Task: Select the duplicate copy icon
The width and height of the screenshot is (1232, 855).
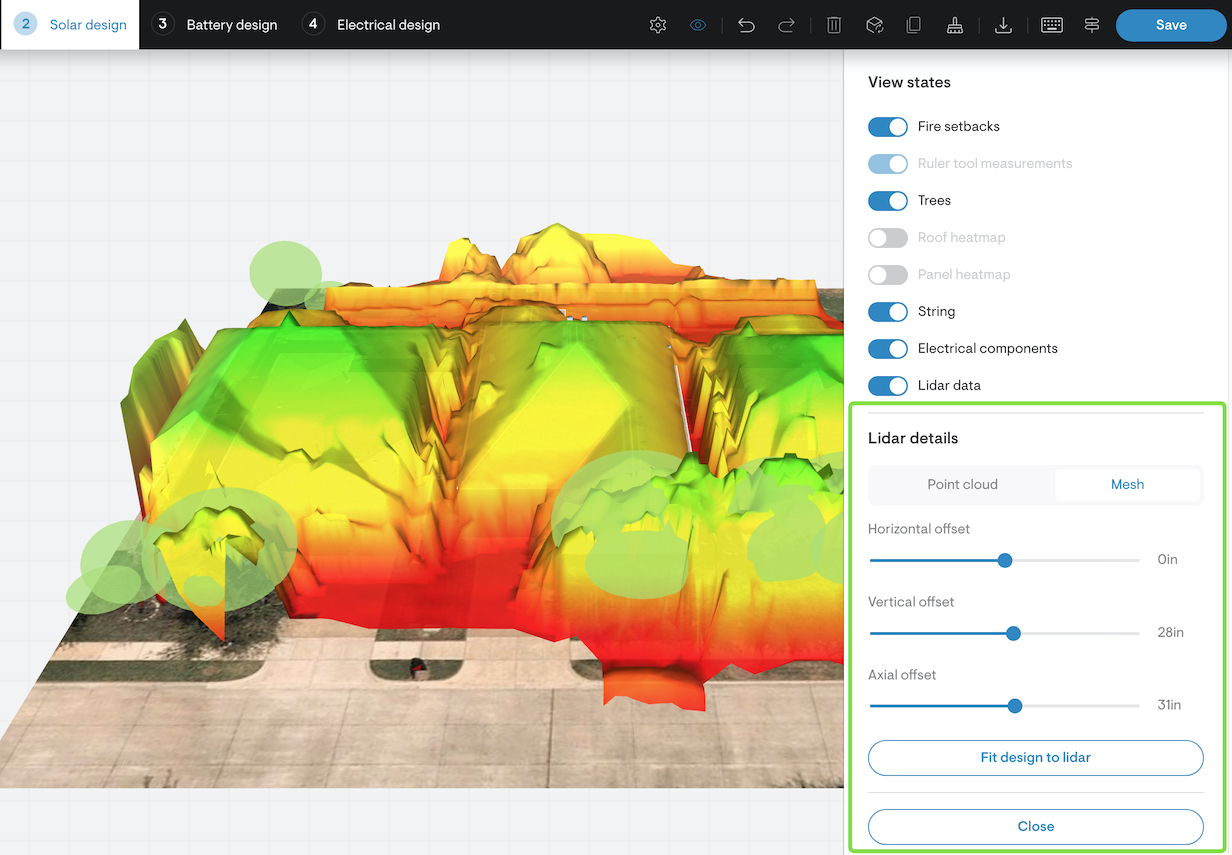Action: (x=913, y=25)
